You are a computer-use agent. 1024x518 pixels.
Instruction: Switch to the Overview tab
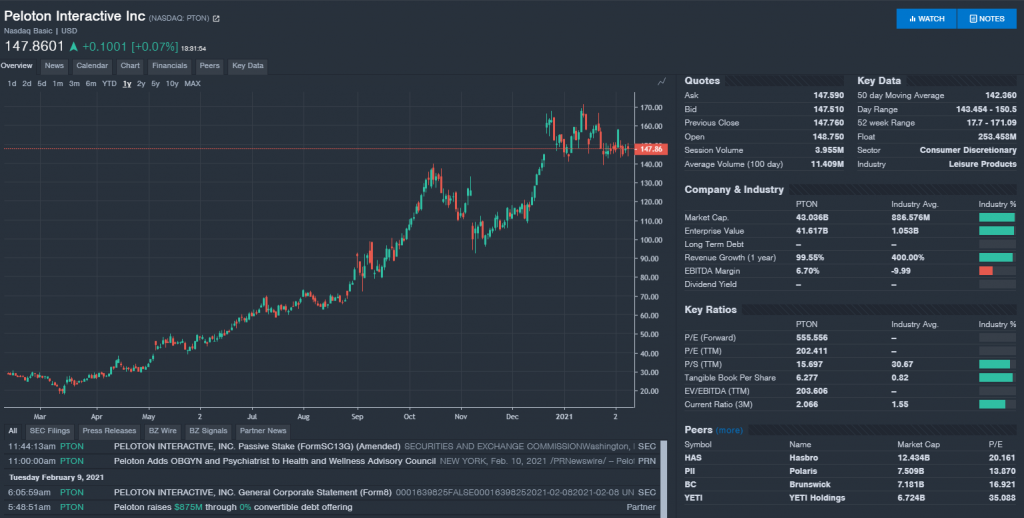coord(16,66)
